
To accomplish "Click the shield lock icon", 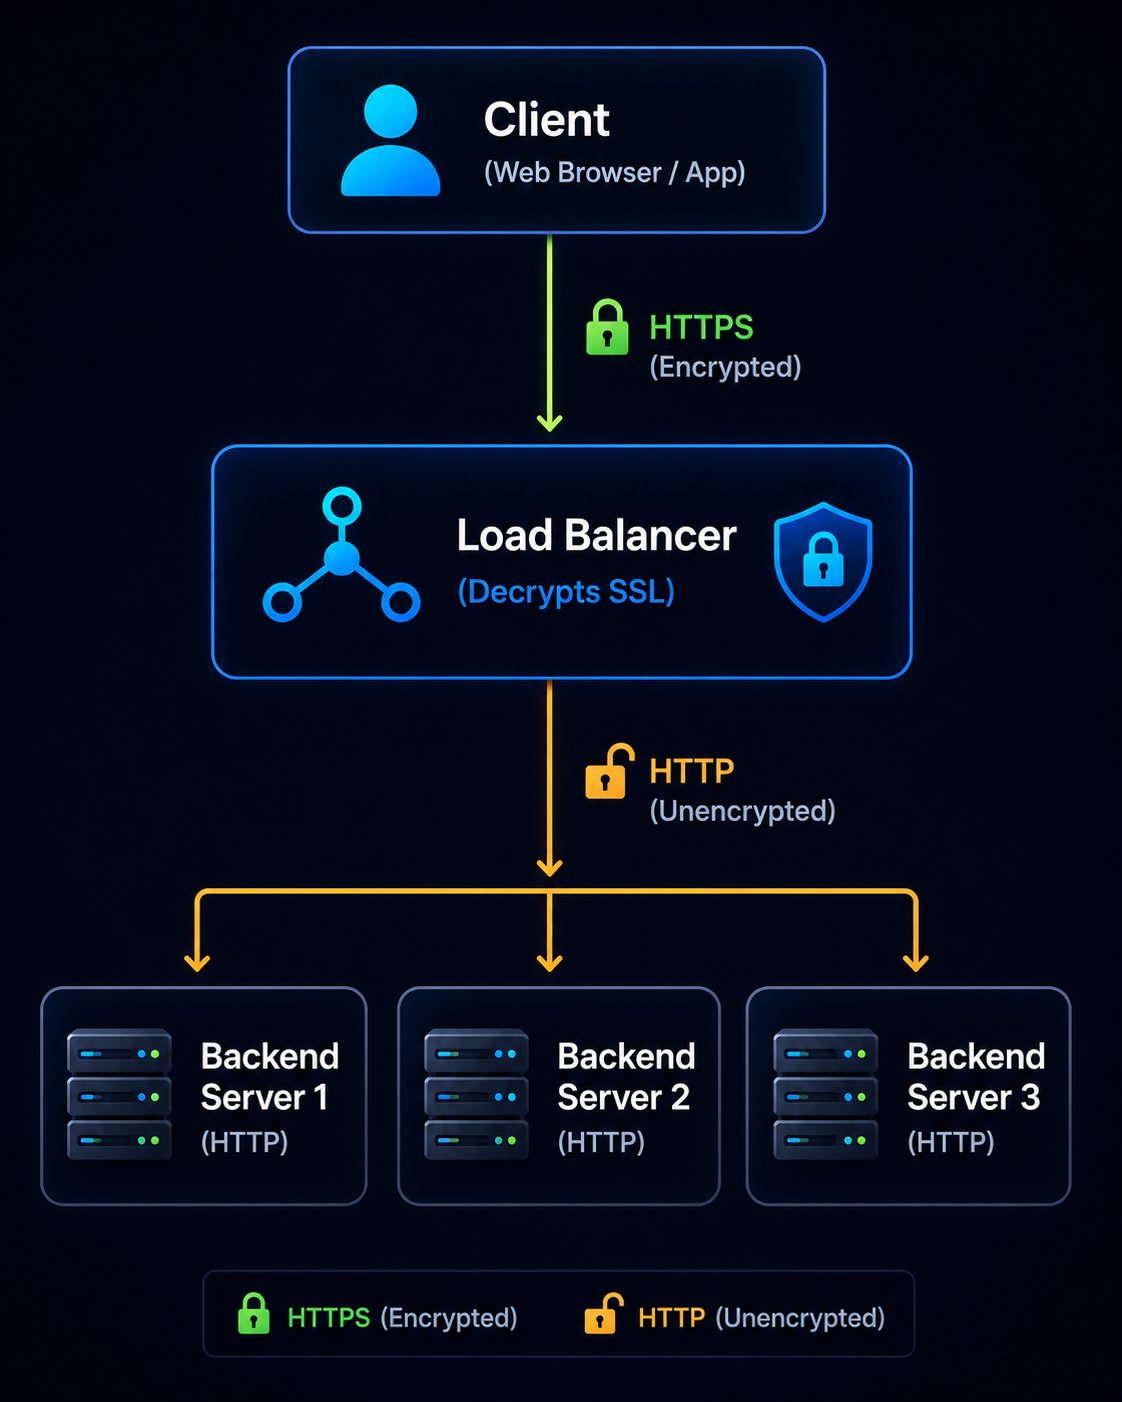I will pyautogui.click(x=823, y=562).
